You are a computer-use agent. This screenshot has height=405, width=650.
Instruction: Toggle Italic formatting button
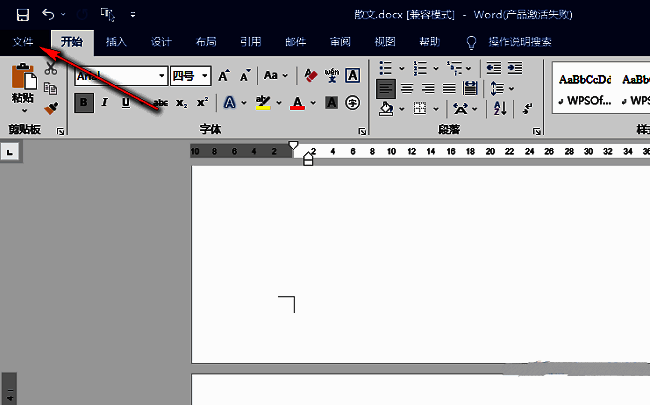tap(105, 103)
